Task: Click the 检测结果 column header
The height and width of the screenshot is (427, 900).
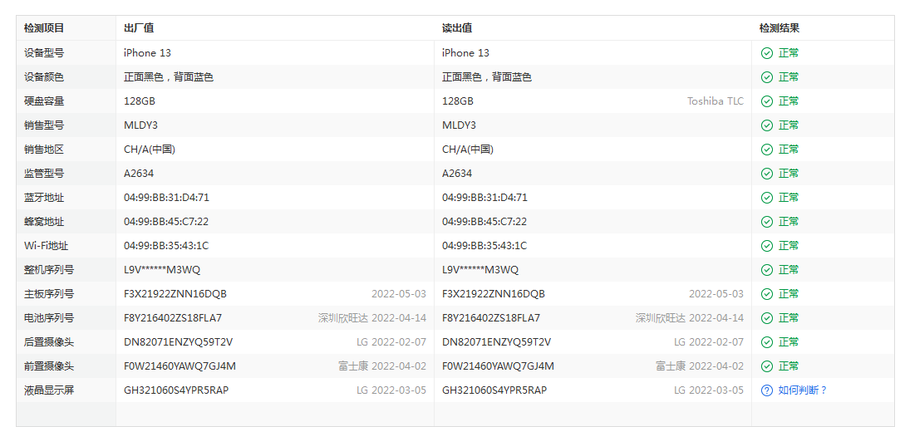Action: [x=779, y=28]
